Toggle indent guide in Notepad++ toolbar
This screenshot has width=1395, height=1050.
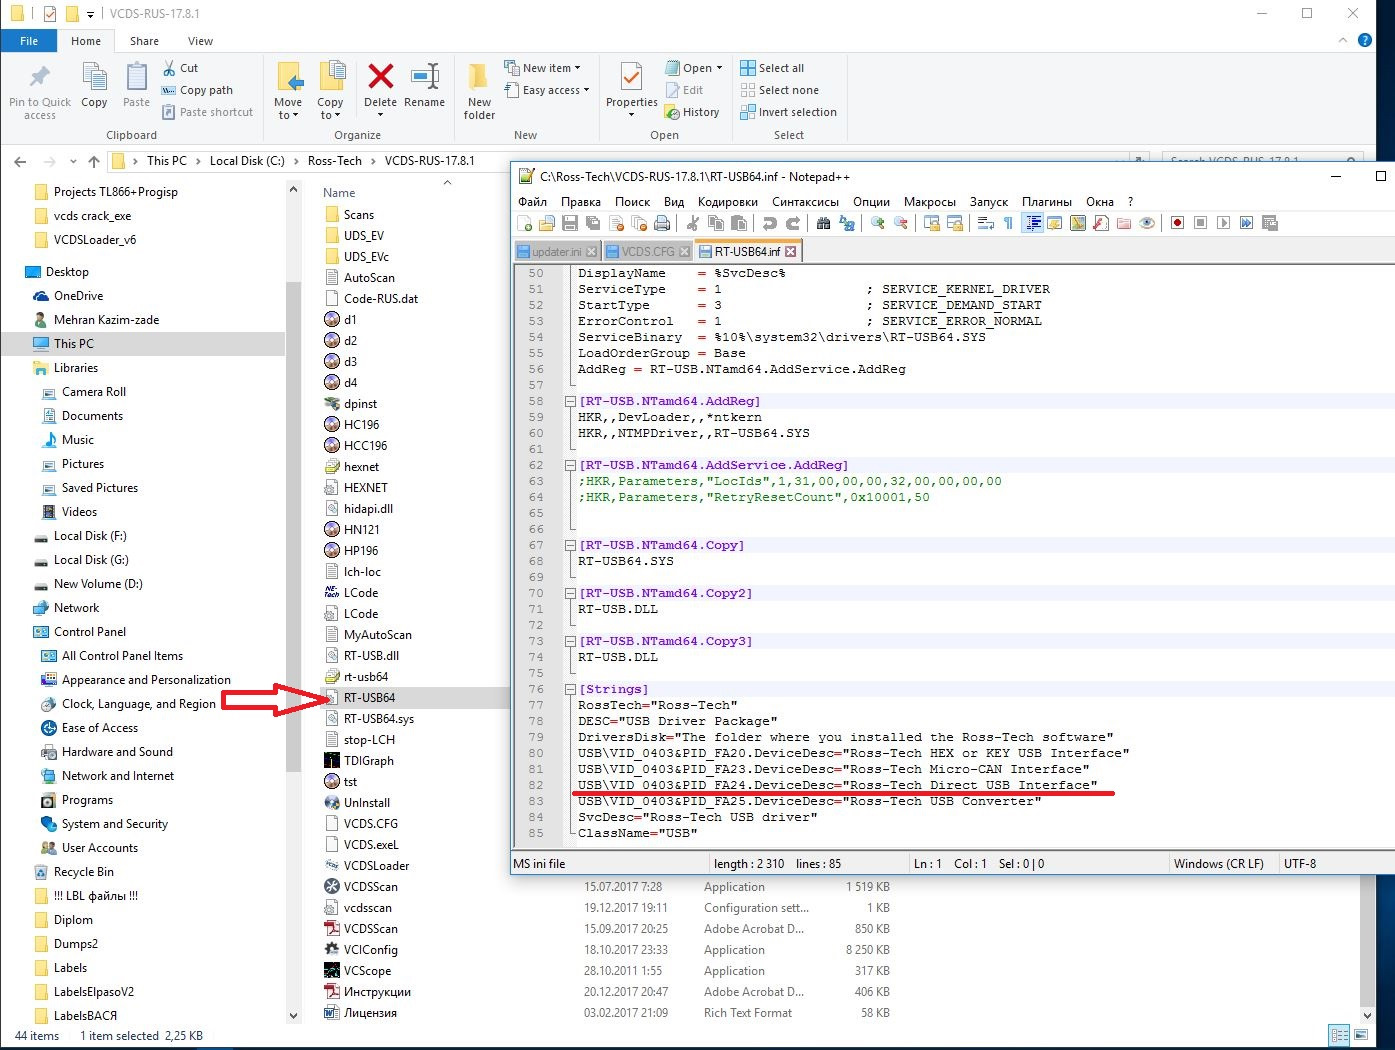pyautogui.click(x=1033, y=223)
